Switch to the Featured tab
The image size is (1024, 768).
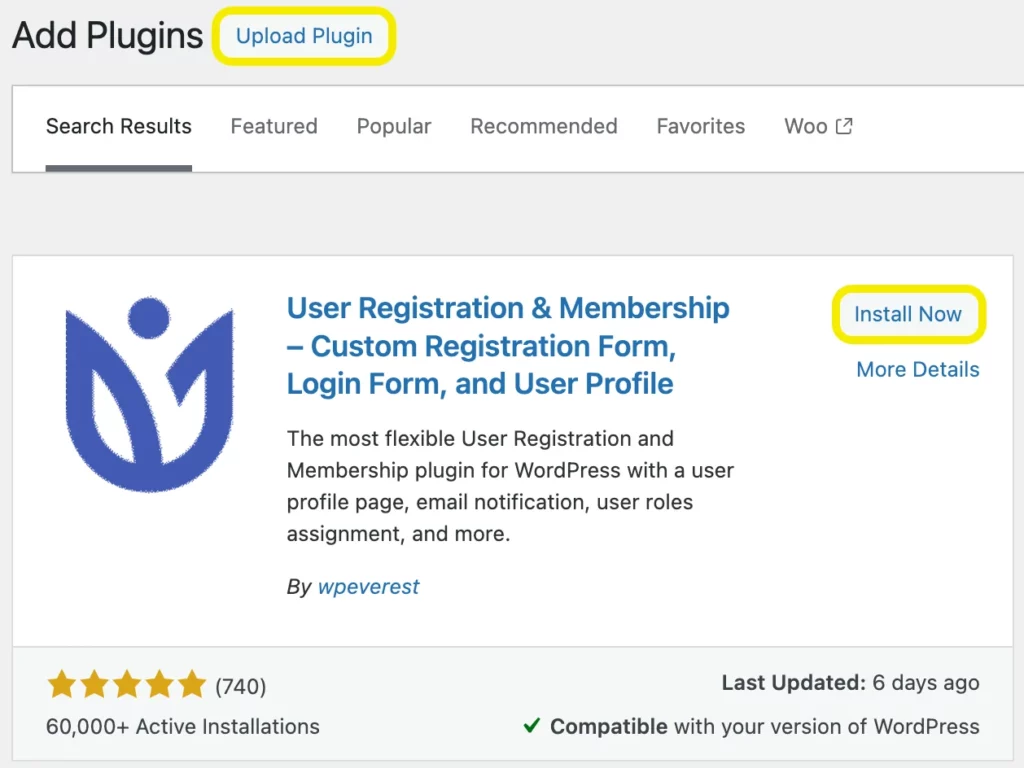click(274, 126)
